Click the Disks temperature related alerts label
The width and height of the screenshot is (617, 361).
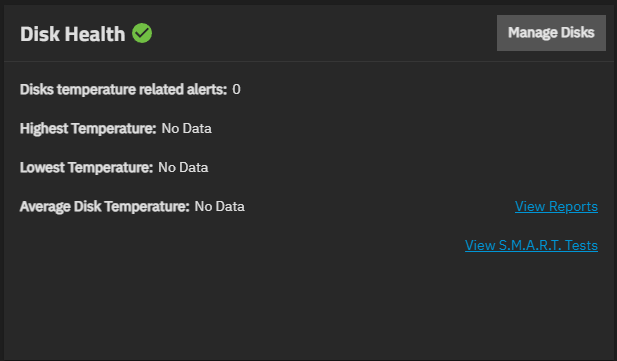pos(124,90)
